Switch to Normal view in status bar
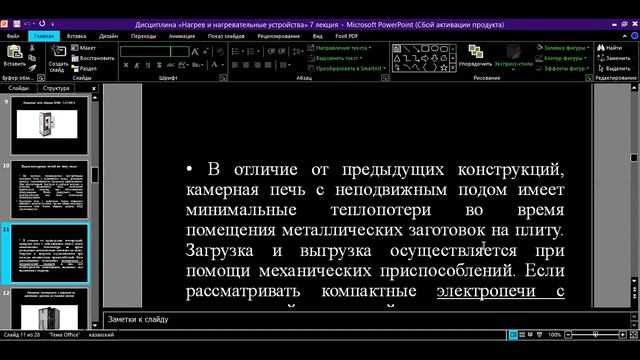Screen dimensions: 640x360 coord(513,335)
